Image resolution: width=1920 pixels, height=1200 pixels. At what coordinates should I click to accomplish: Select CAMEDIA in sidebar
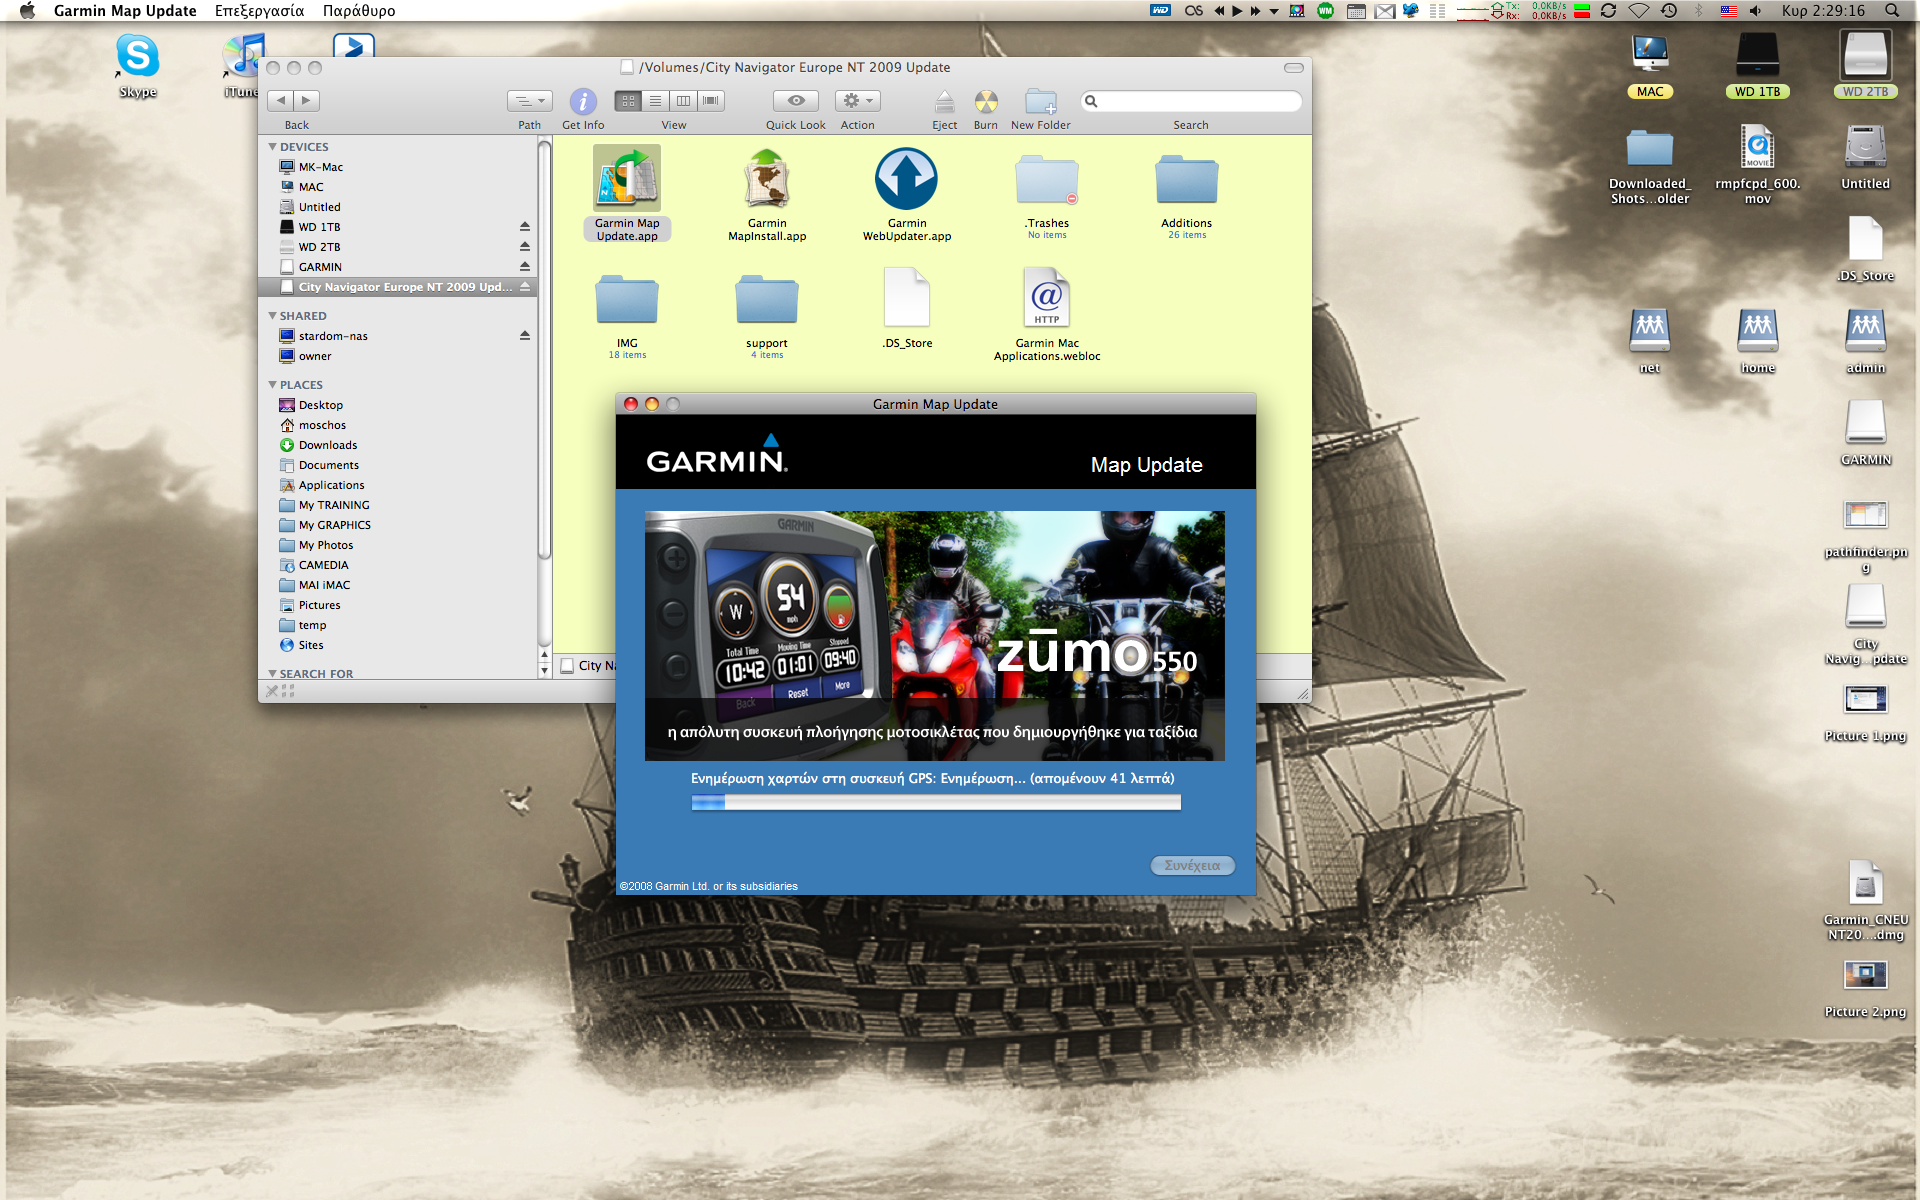pyautogui.click(x=398, y=565)
